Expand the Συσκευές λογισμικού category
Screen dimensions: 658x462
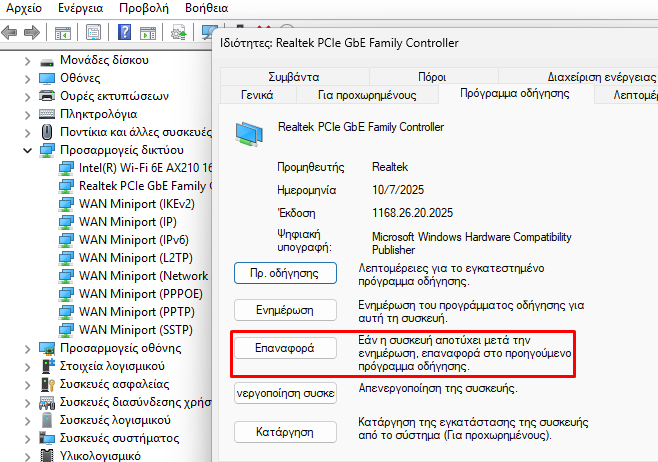click(27, 421)
